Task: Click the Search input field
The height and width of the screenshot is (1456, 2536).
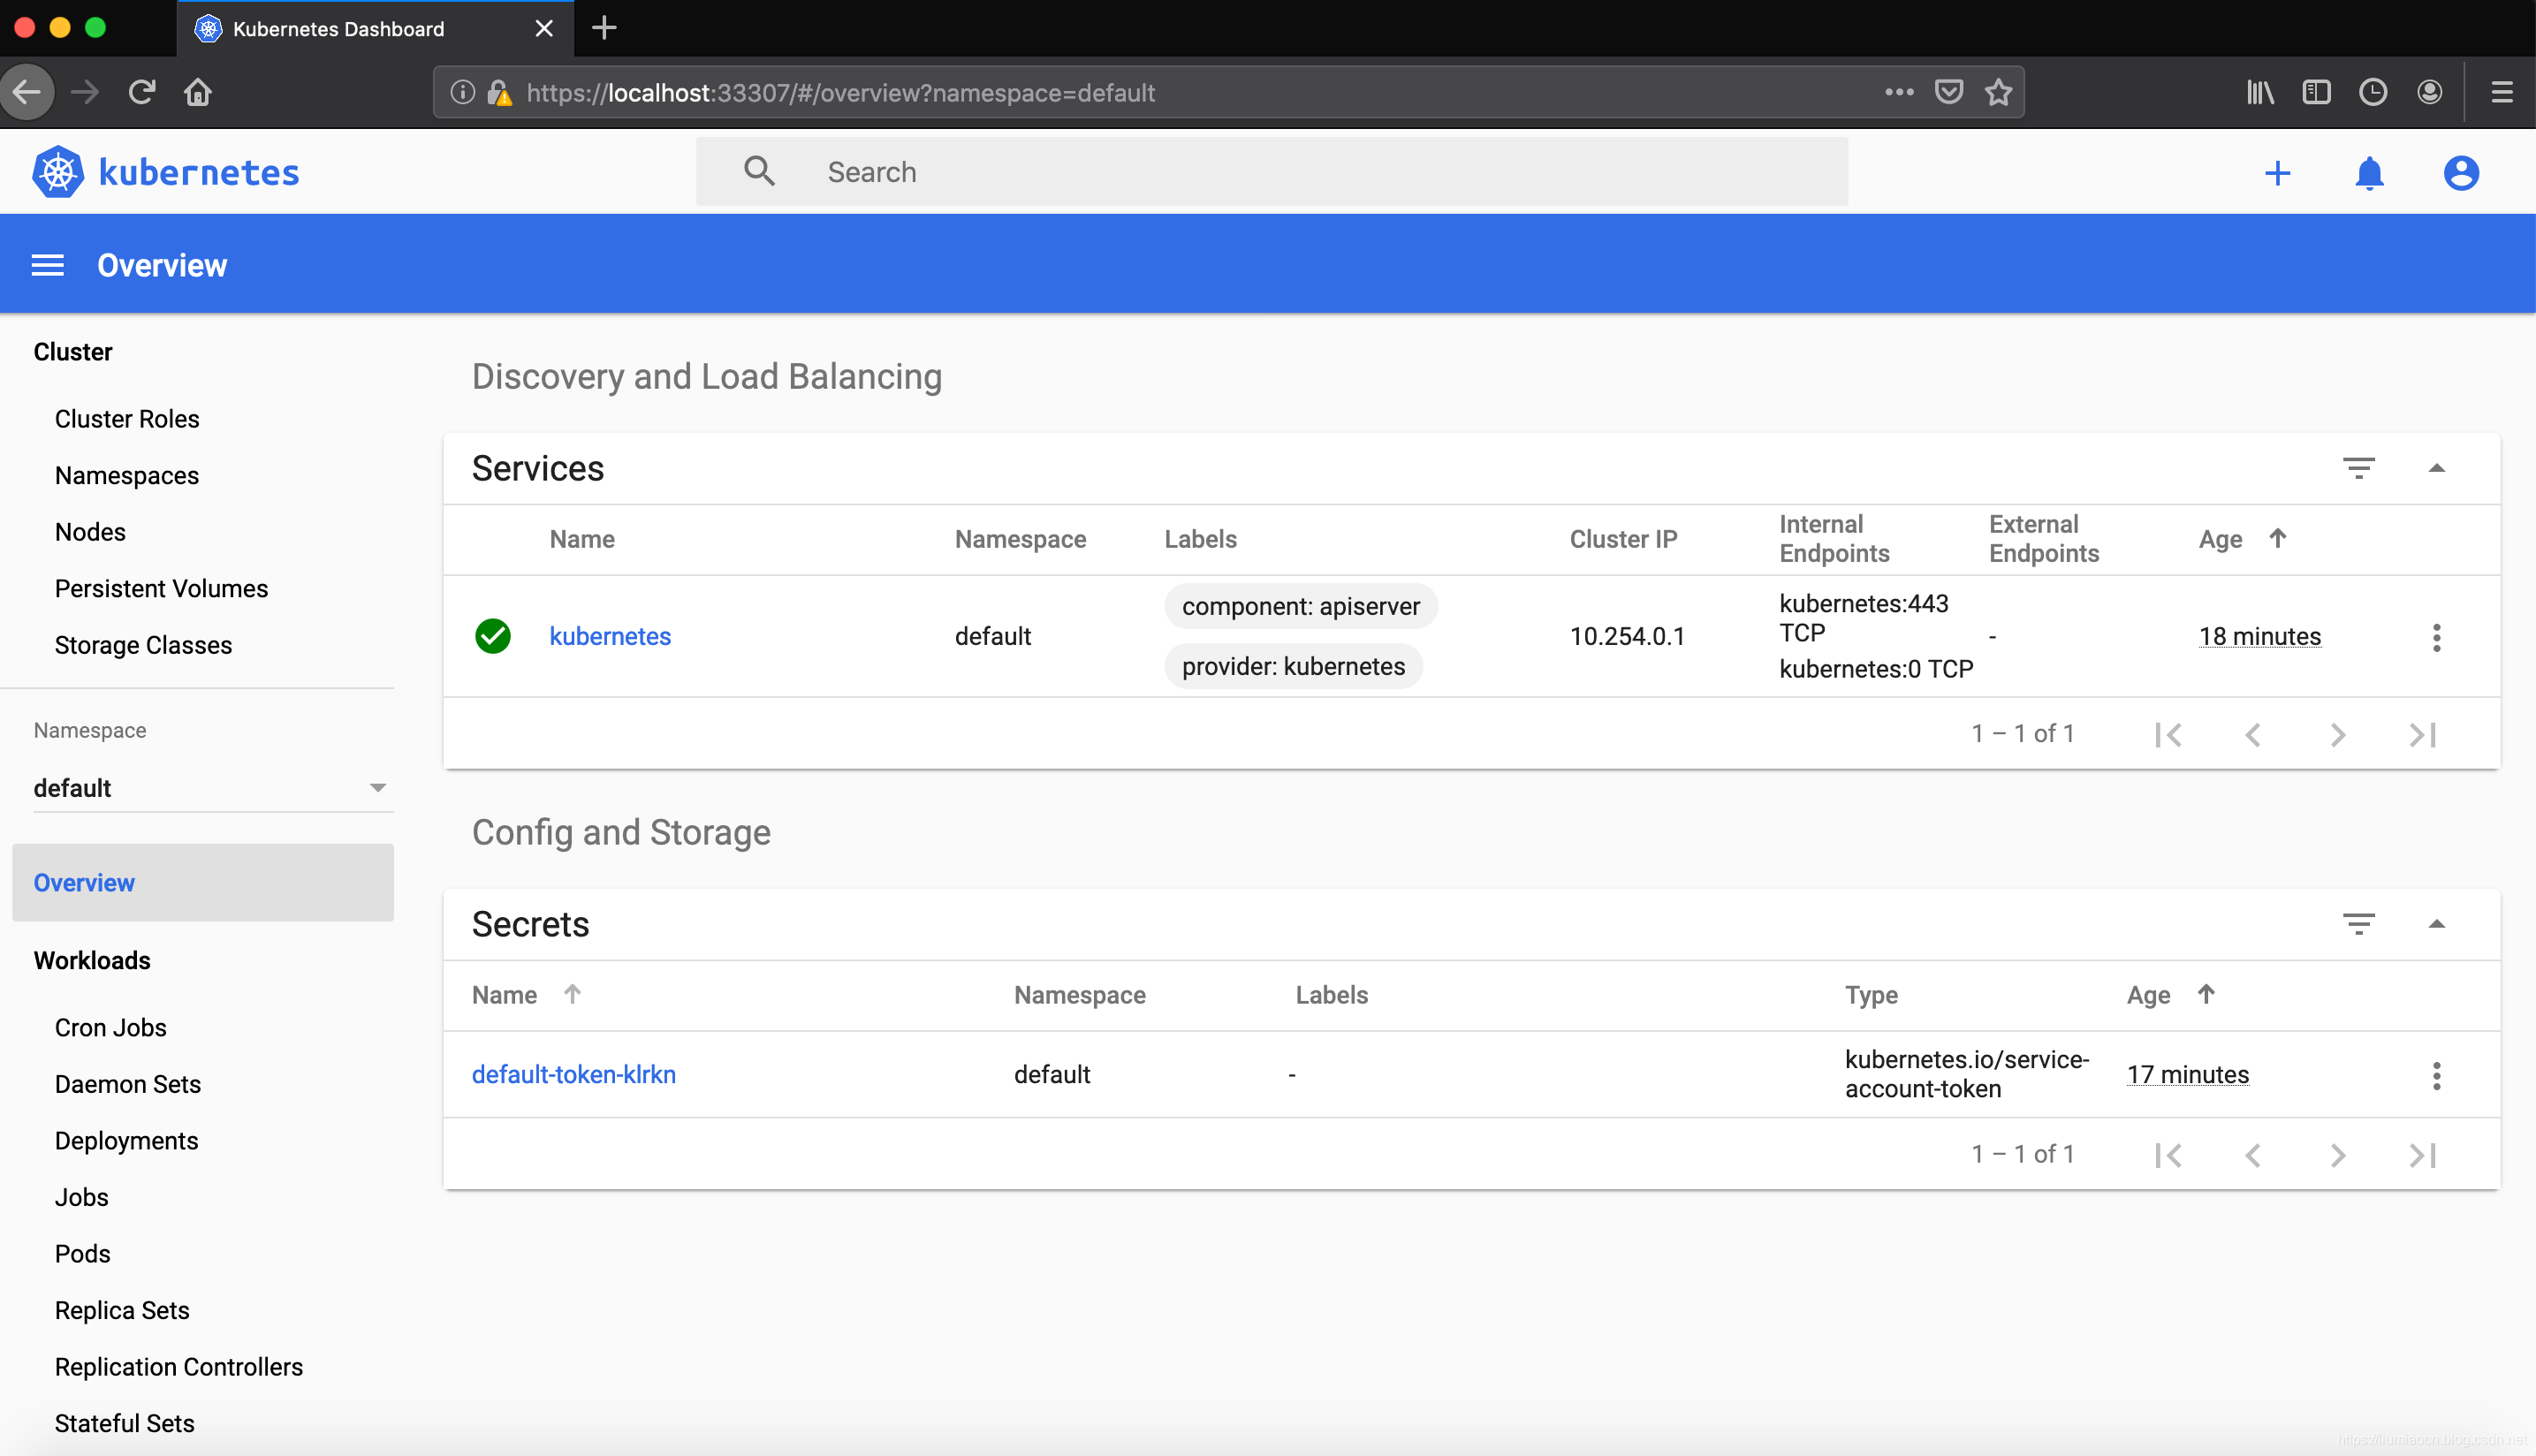Action: coord(1272,172)
